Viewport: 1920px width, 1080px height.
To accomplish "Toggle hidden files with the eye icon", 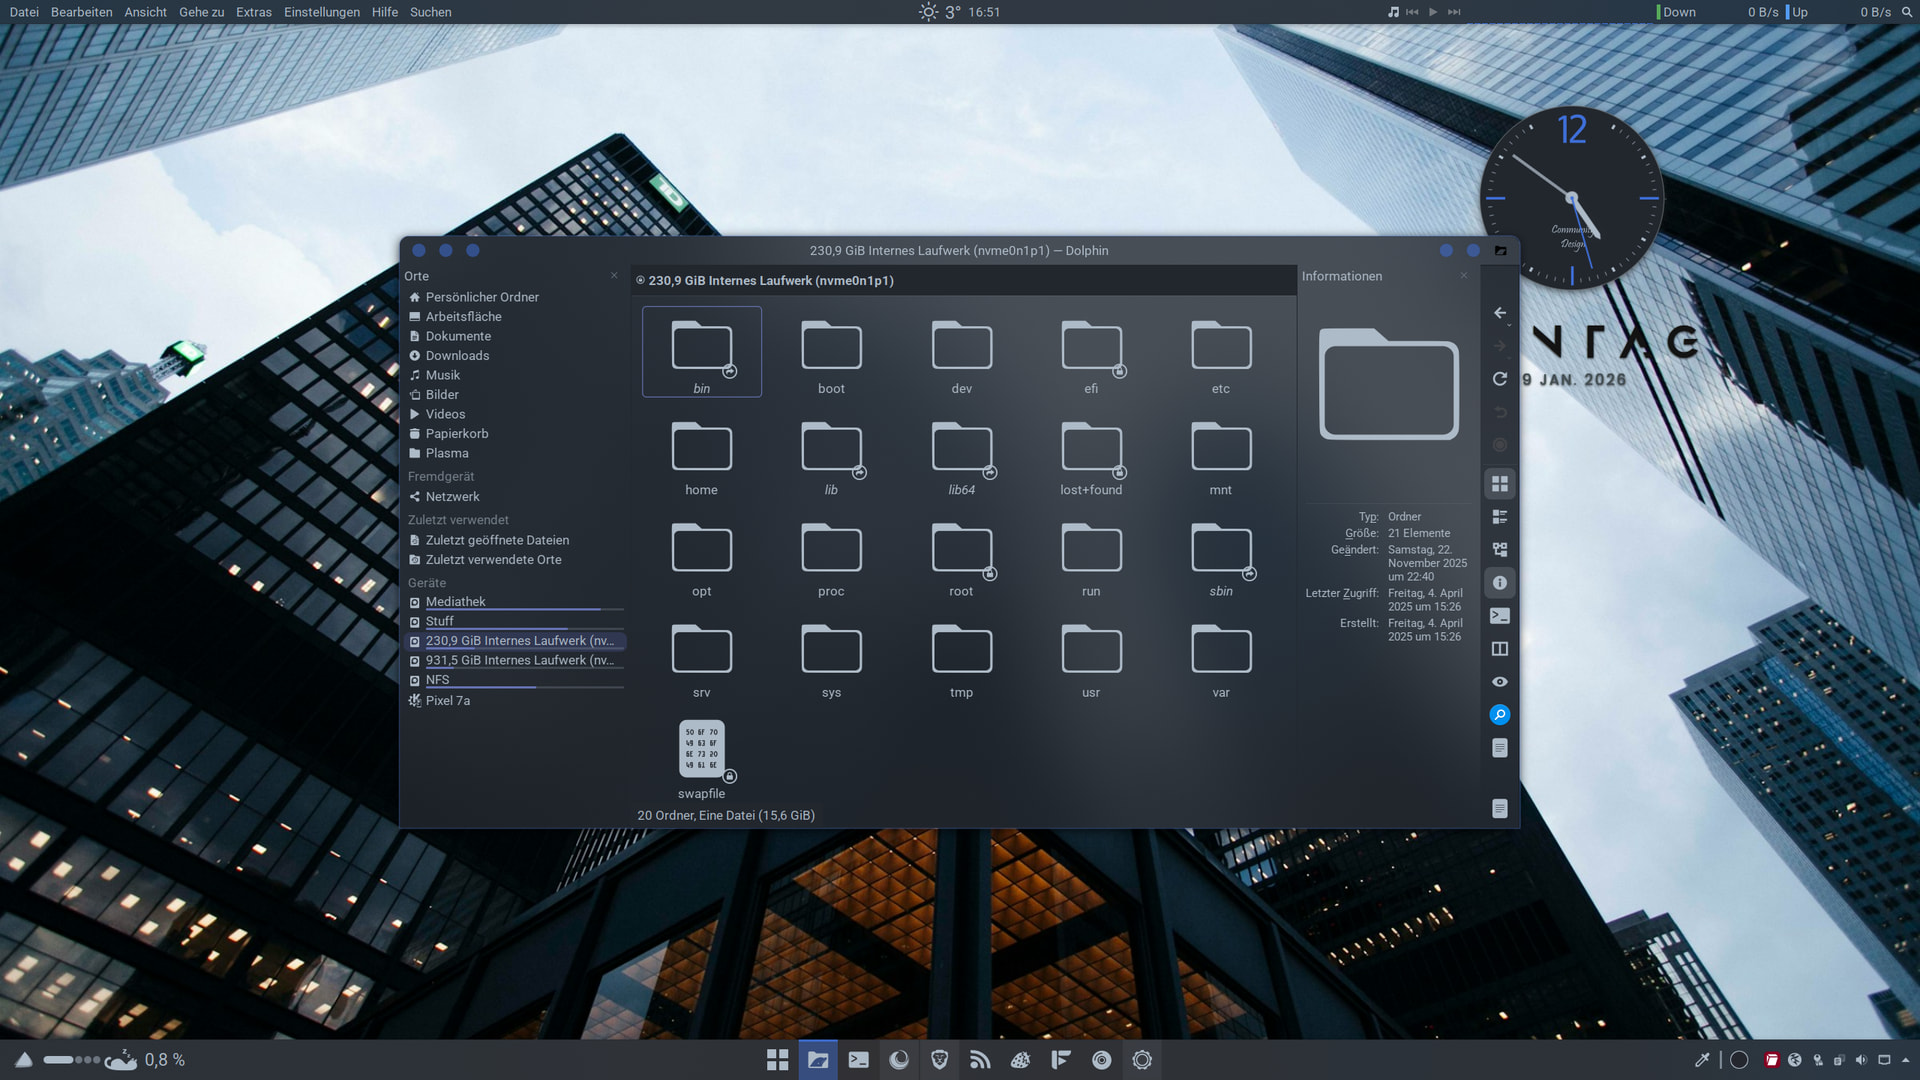I will coord(1499,682).
